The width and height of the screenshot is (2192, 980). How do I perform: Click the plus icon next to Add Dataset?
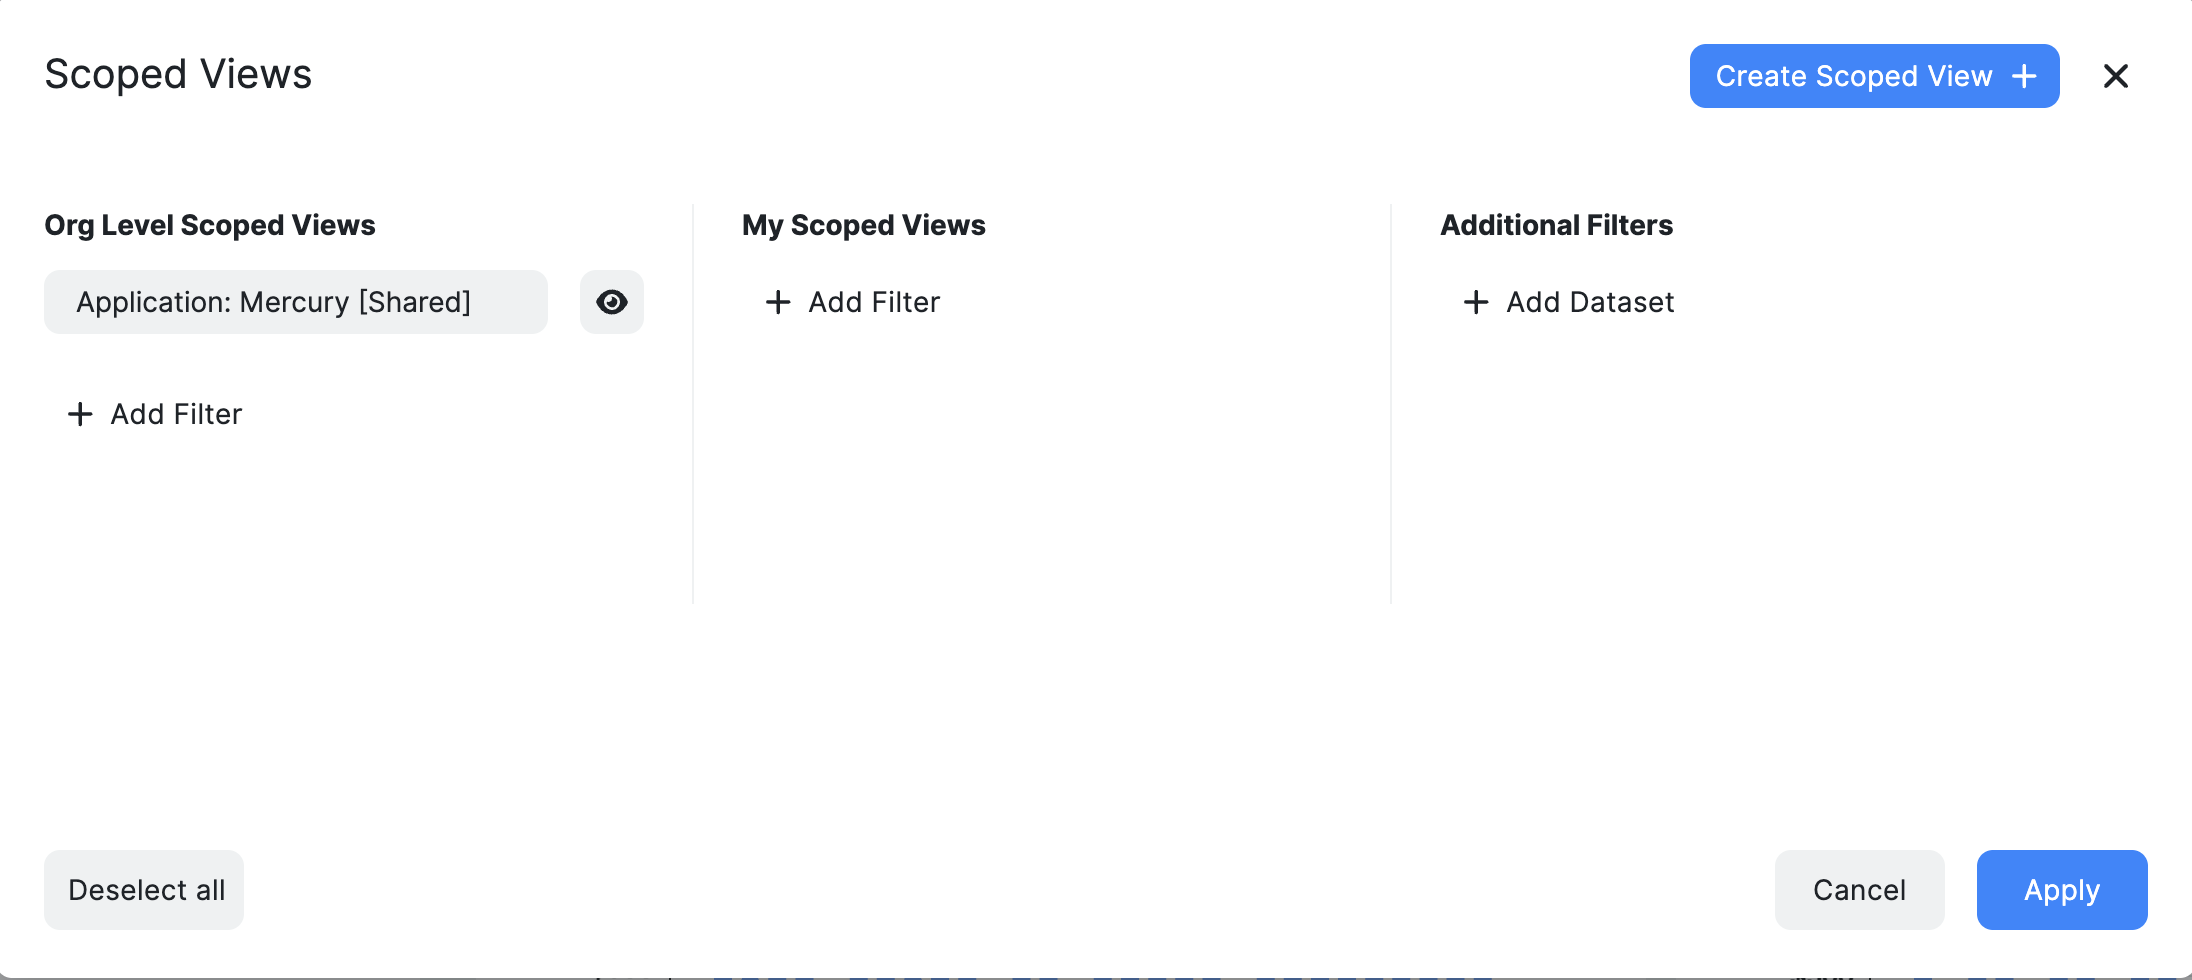1476,302
